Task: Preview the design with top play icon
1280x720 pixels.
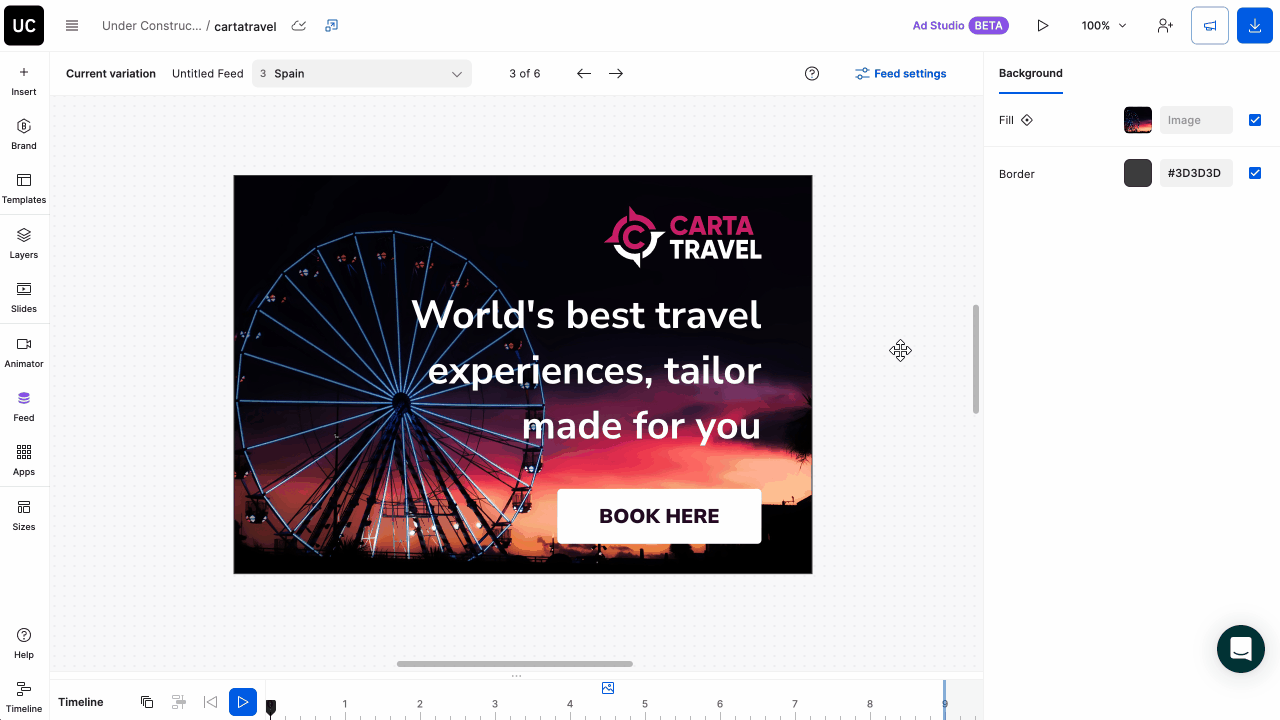Action: click(1043, 26)
